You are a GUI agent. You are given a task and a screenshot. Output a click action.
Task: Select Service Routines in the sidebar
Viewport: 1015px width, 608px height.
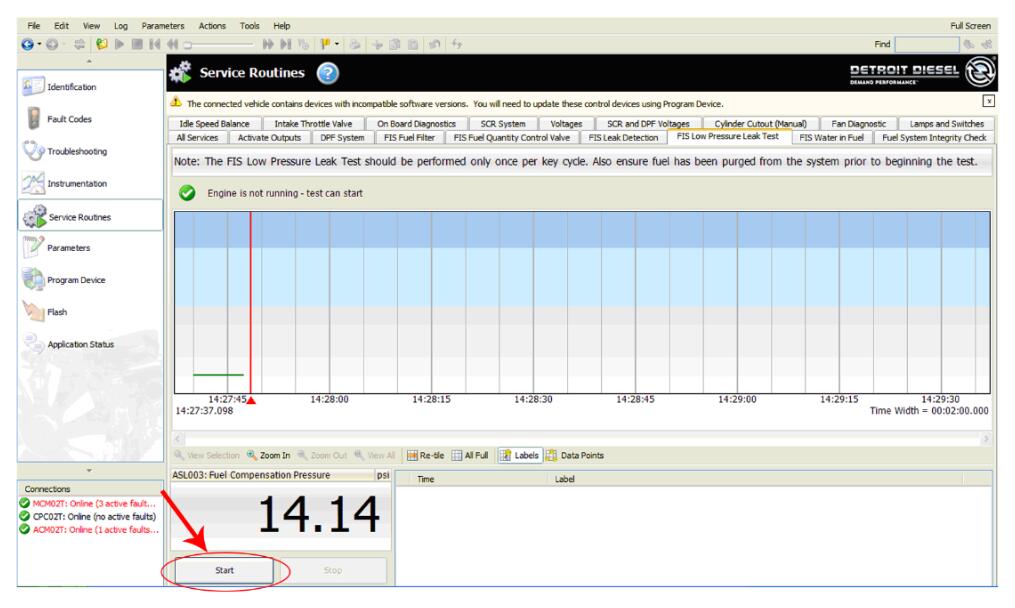91,216
